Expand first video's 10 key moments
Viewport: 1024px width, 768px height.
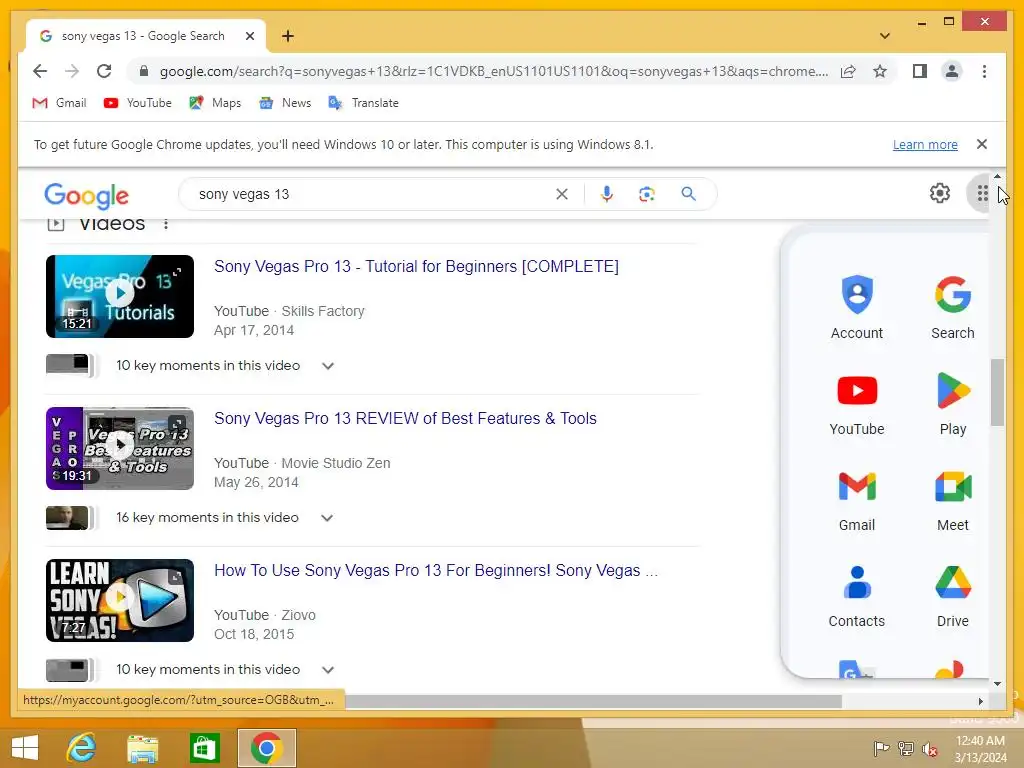(x=328, y=366)
